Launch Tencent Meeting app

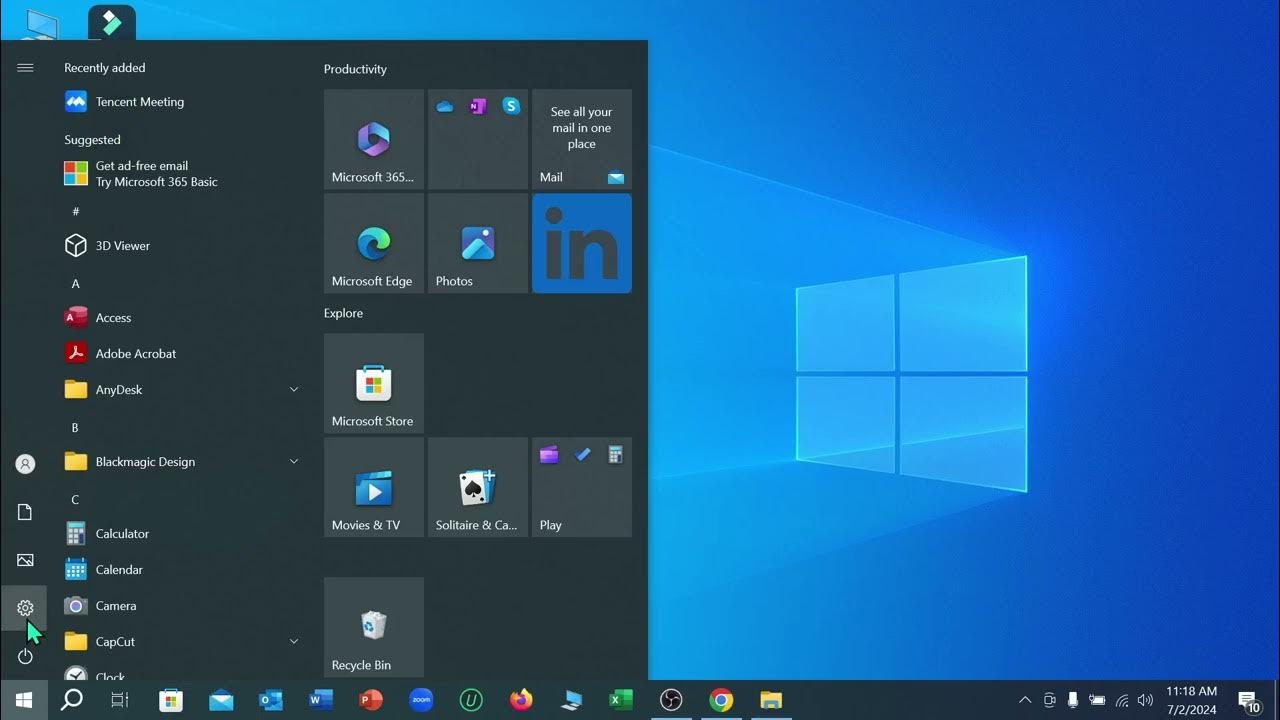[x=182, y=102]
